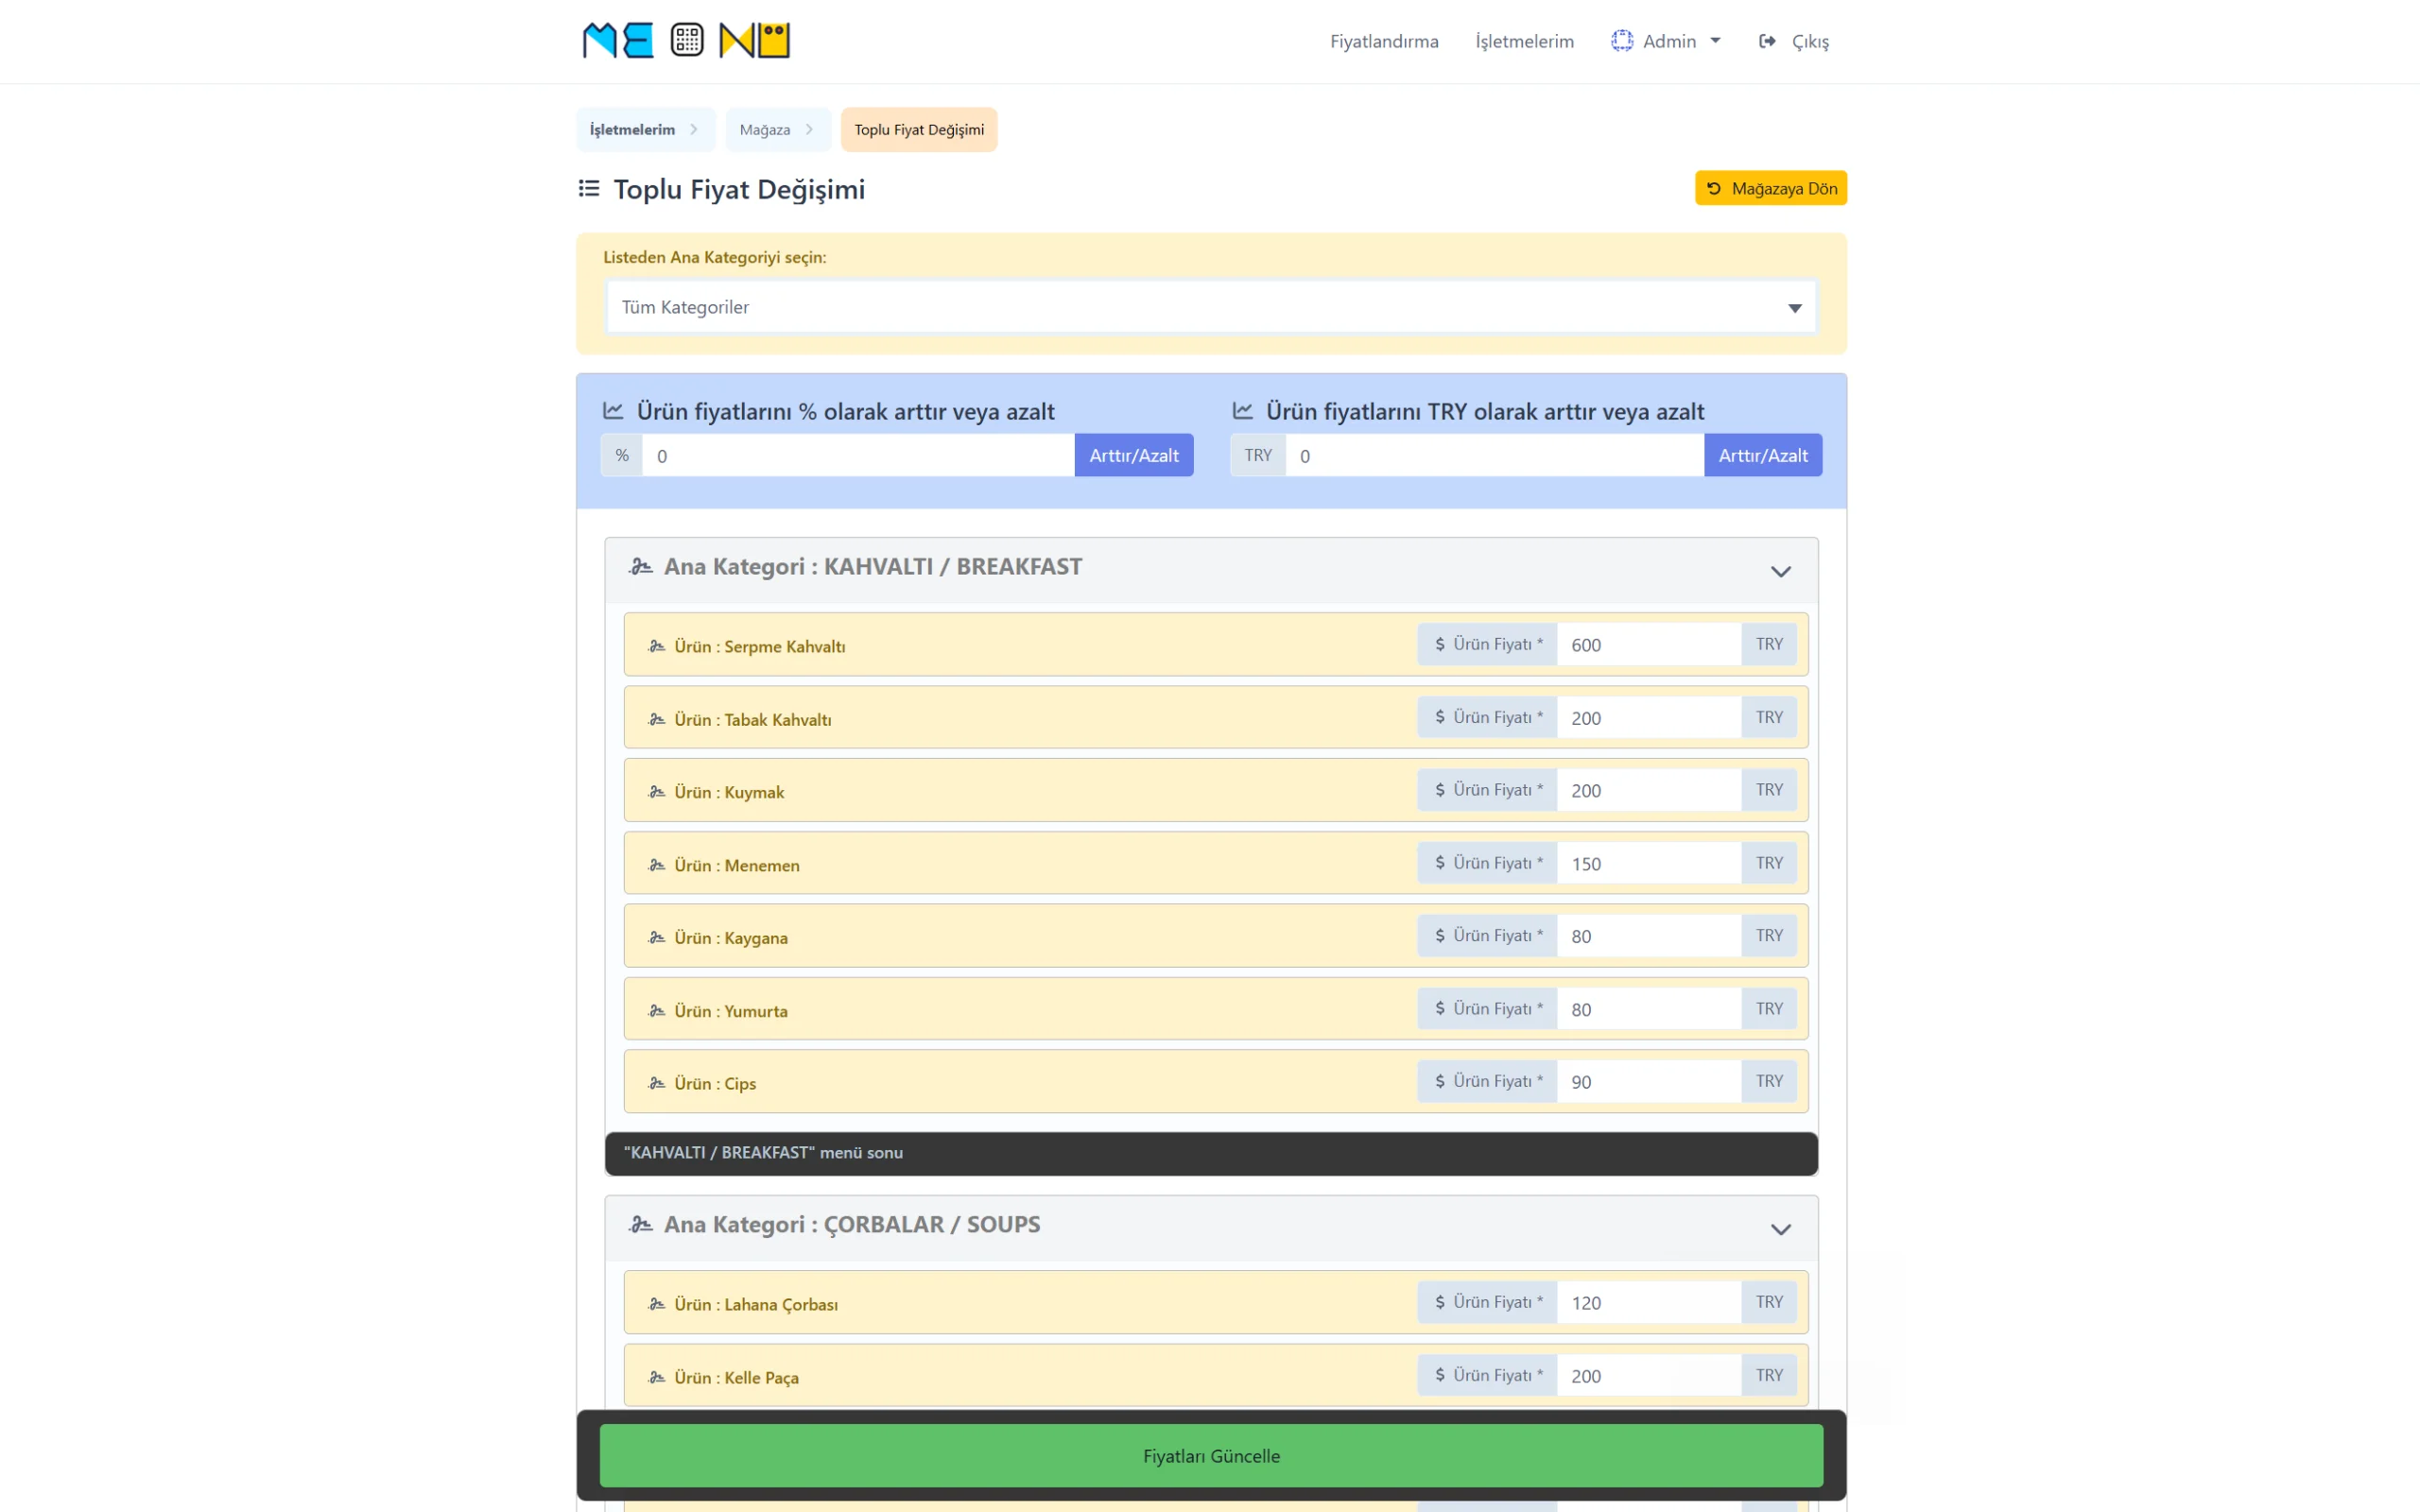Click the Menemen price input field
2420x1512 pixels.
point(1647,863)
